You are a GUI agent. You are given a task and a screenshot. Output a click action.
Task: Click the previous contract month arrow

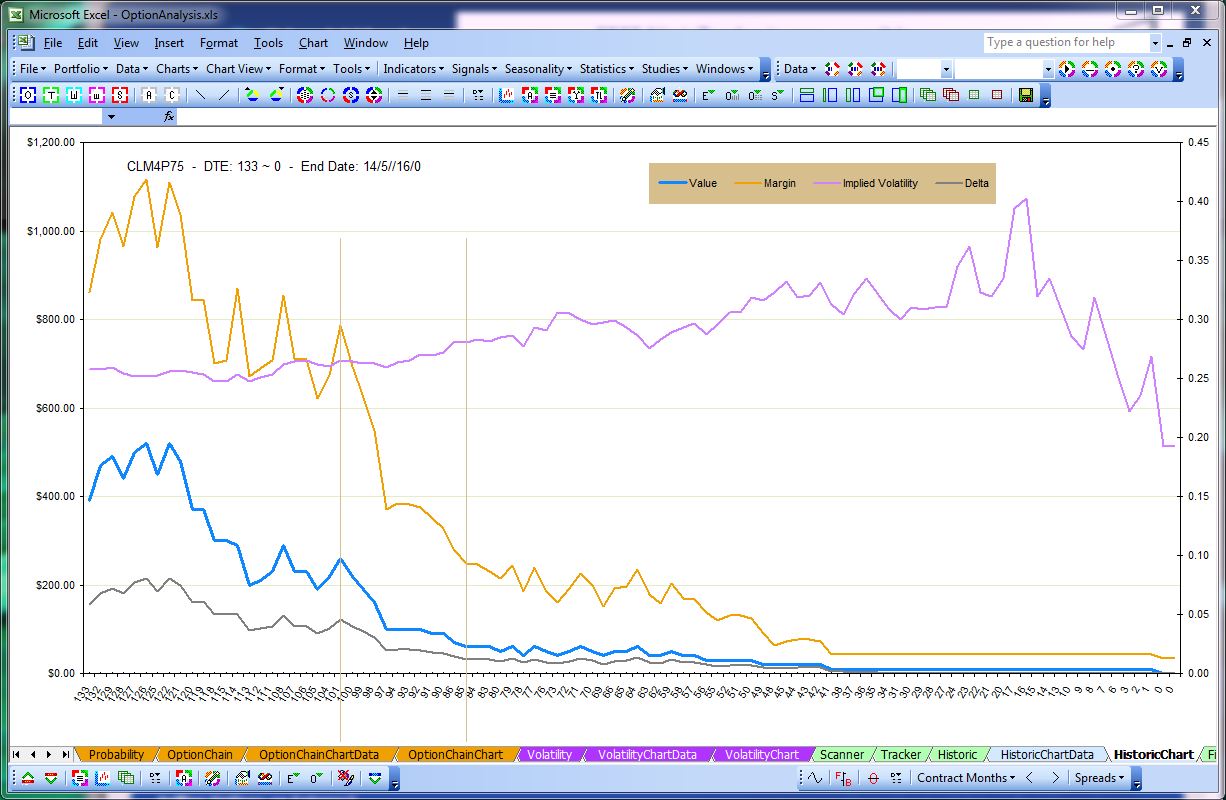tap(1029, 778)
